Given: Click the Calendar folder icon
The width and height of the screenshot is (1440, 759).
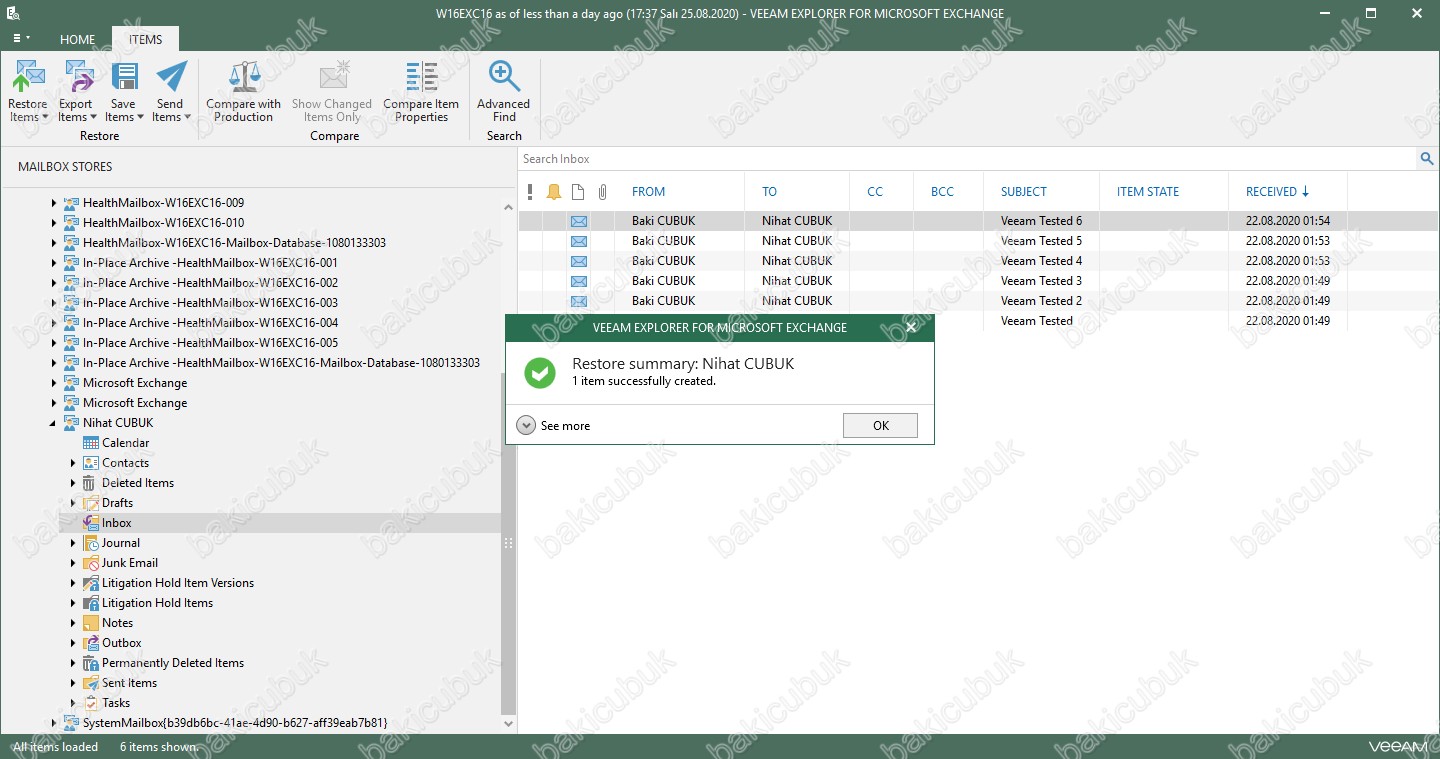Looking at the screenshot, I should click(x=91, y=443).
